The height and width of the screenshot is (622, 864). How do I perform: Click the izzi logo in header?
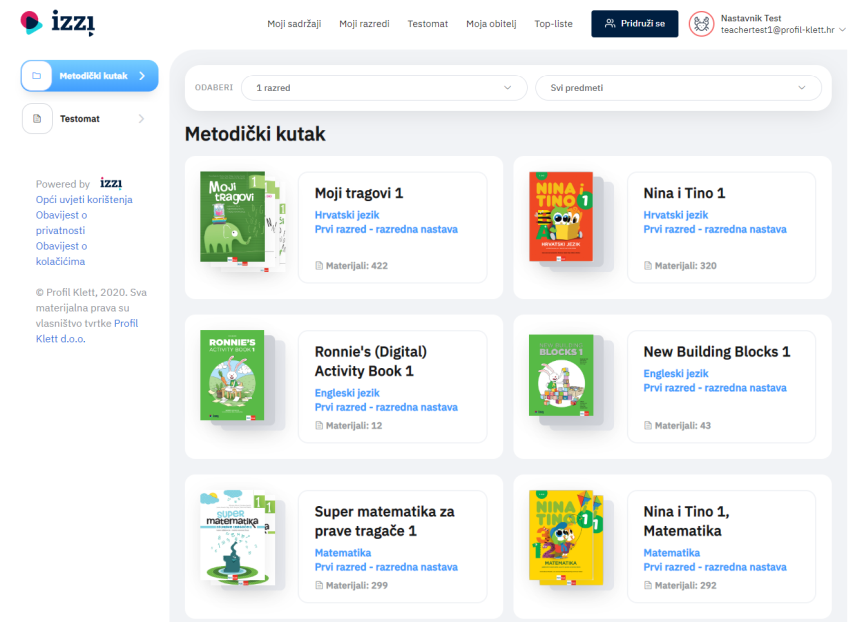58,23
